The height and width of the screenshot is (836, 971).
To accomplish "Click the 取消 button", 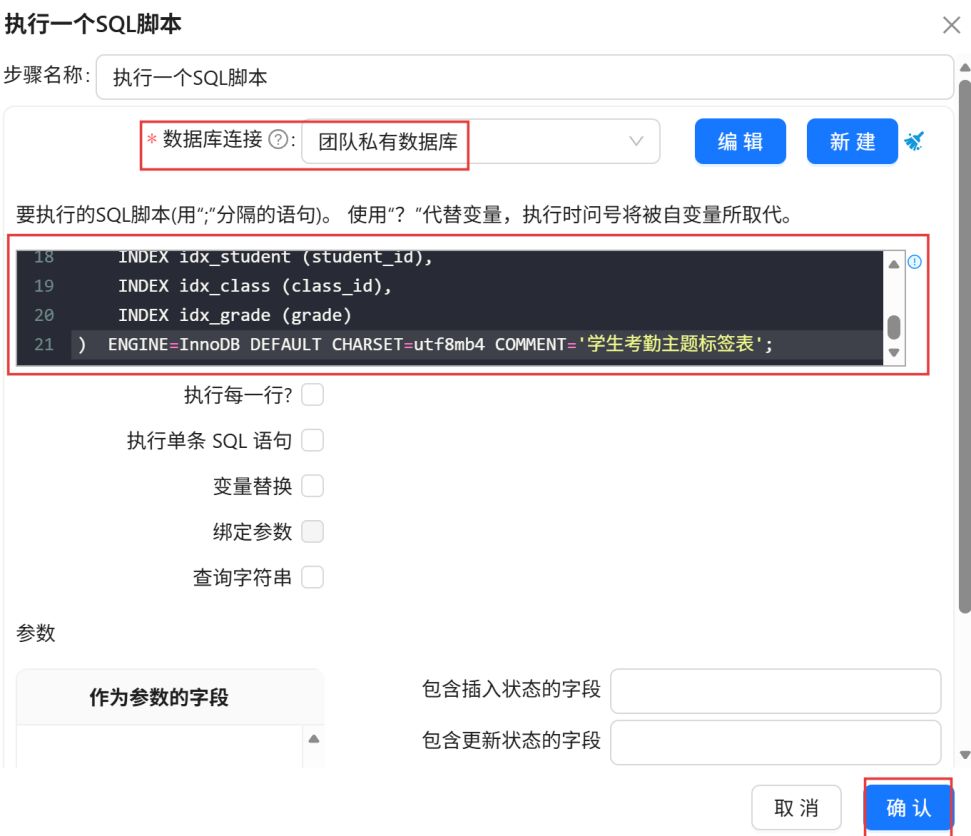I will click(796, 808).
